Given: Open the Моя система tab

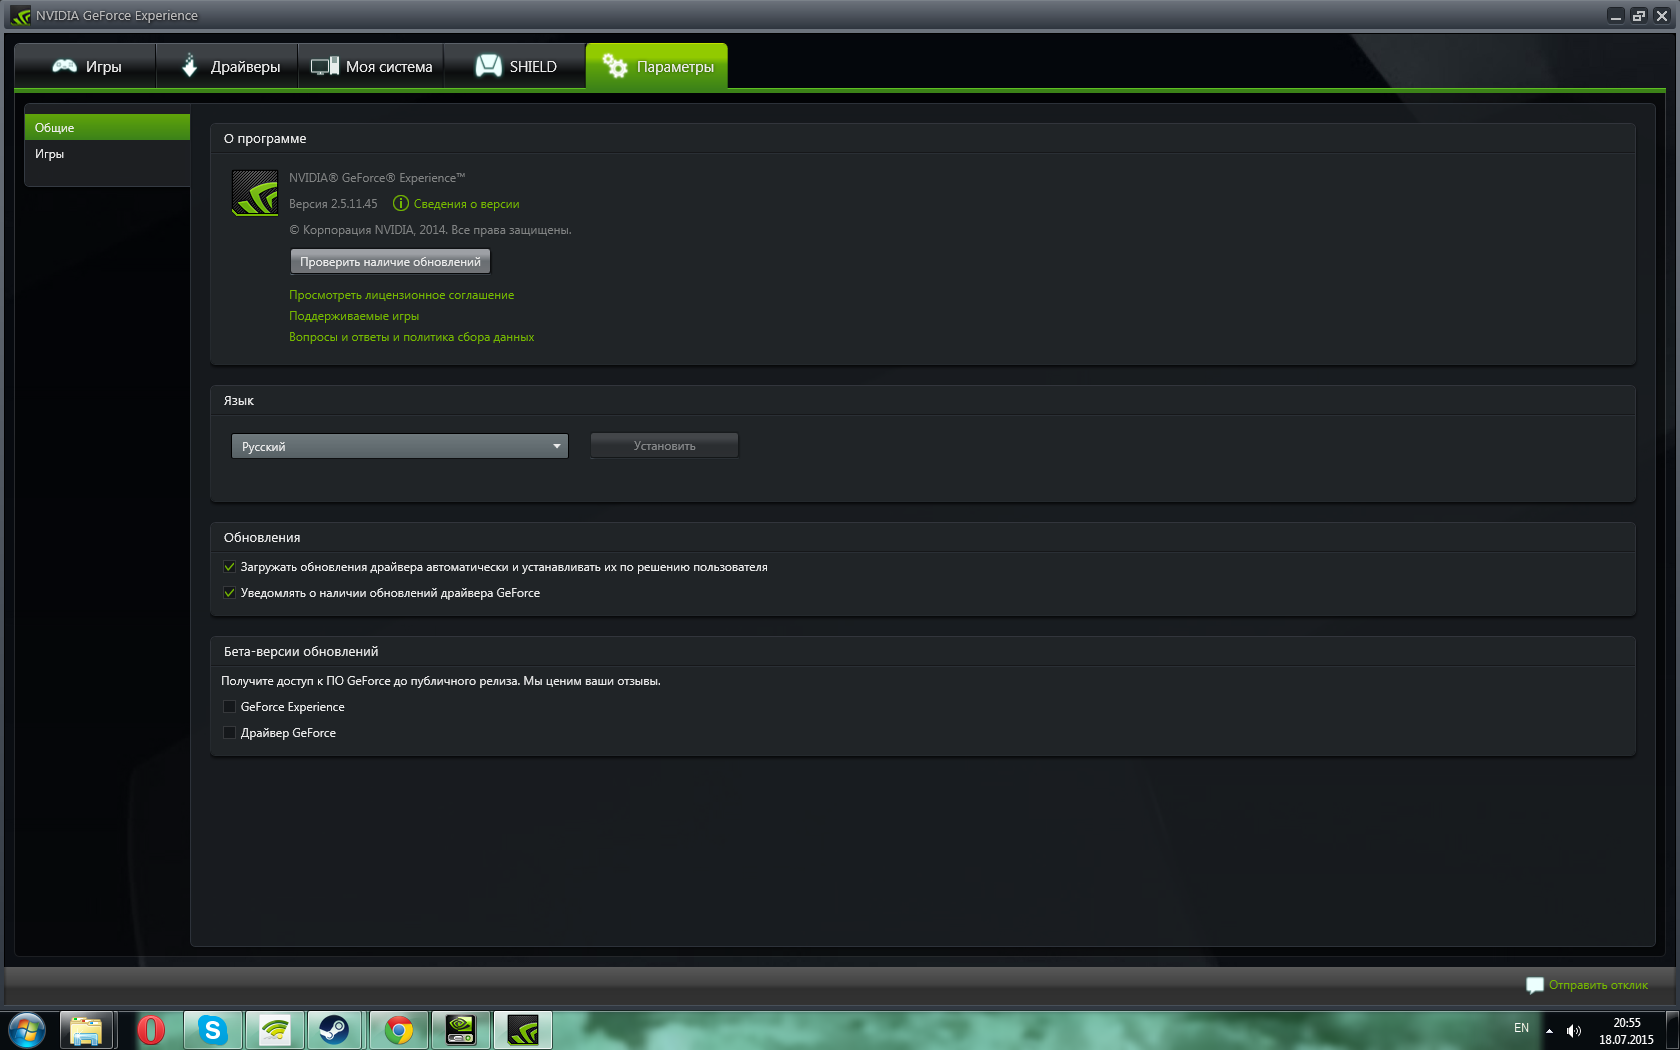Looking at the screenshot, I should tap(371, 66).
